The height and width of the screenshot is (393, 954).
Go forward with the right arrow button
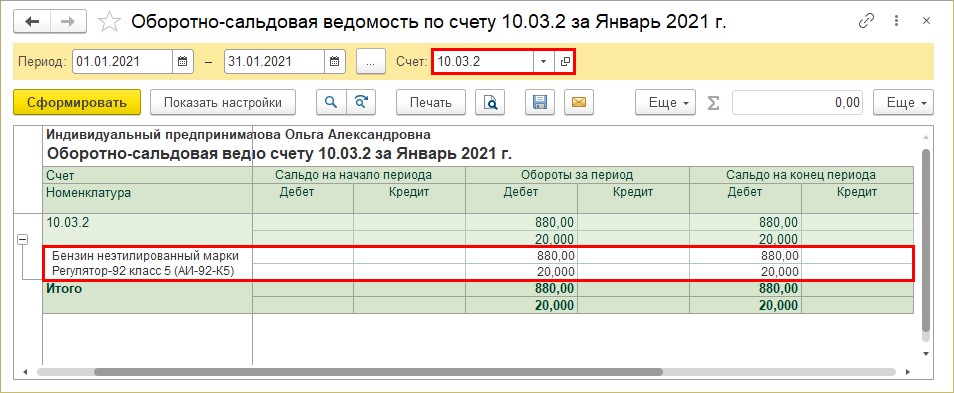coord(68,21)
